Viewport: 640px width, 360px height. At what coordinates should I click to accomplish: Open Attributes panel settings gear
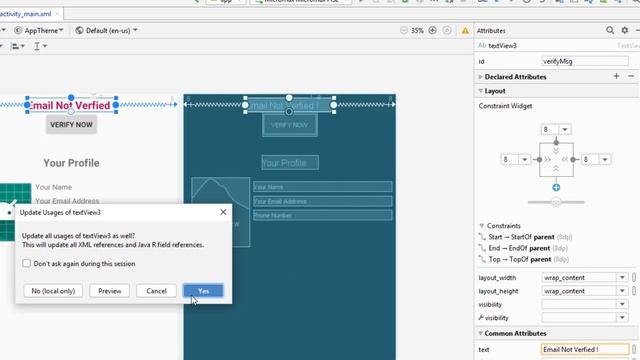coord(624,30)
